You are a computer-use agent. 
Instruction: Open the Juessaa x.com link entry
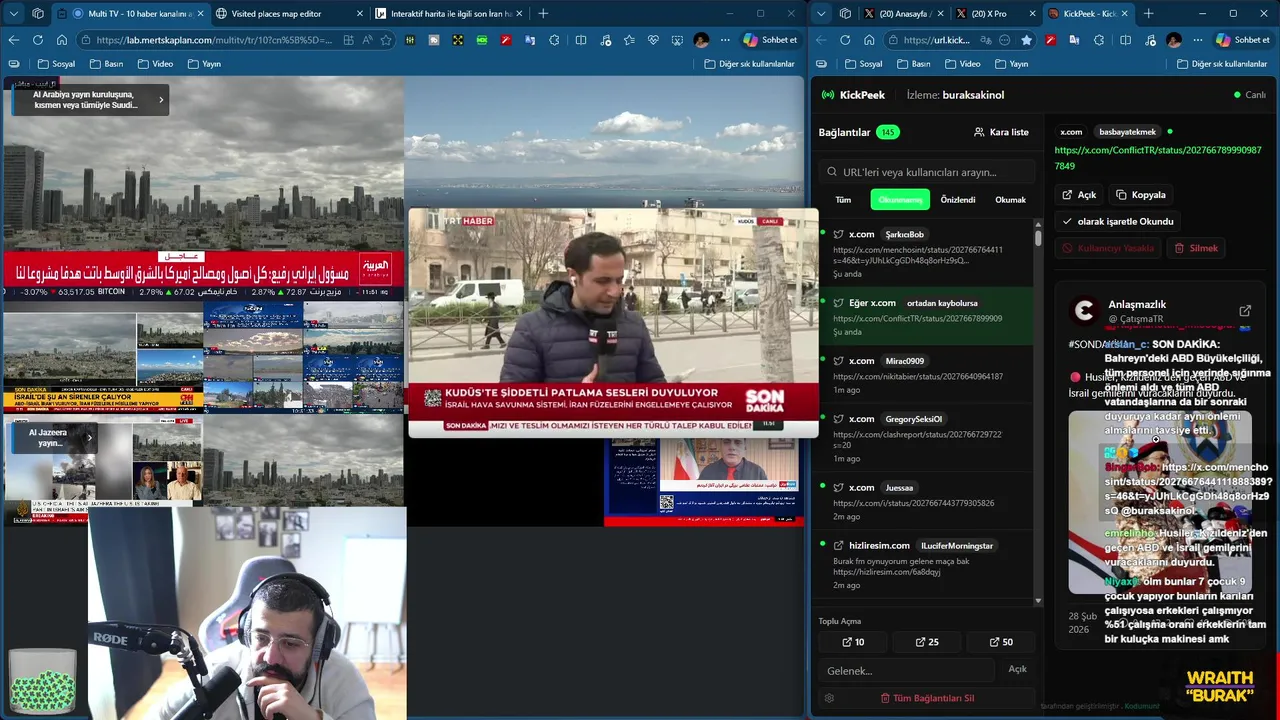[x=925, y=502]
